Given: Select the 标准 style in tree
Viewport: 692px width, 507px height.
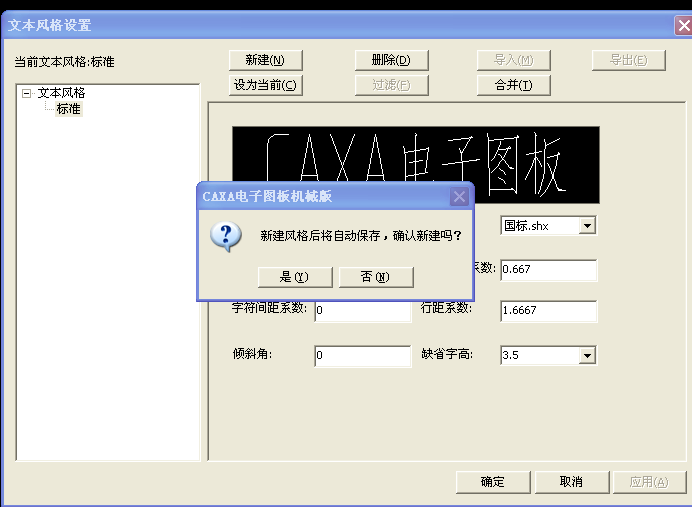Looking at the screenshot, I should pos(68,109).
